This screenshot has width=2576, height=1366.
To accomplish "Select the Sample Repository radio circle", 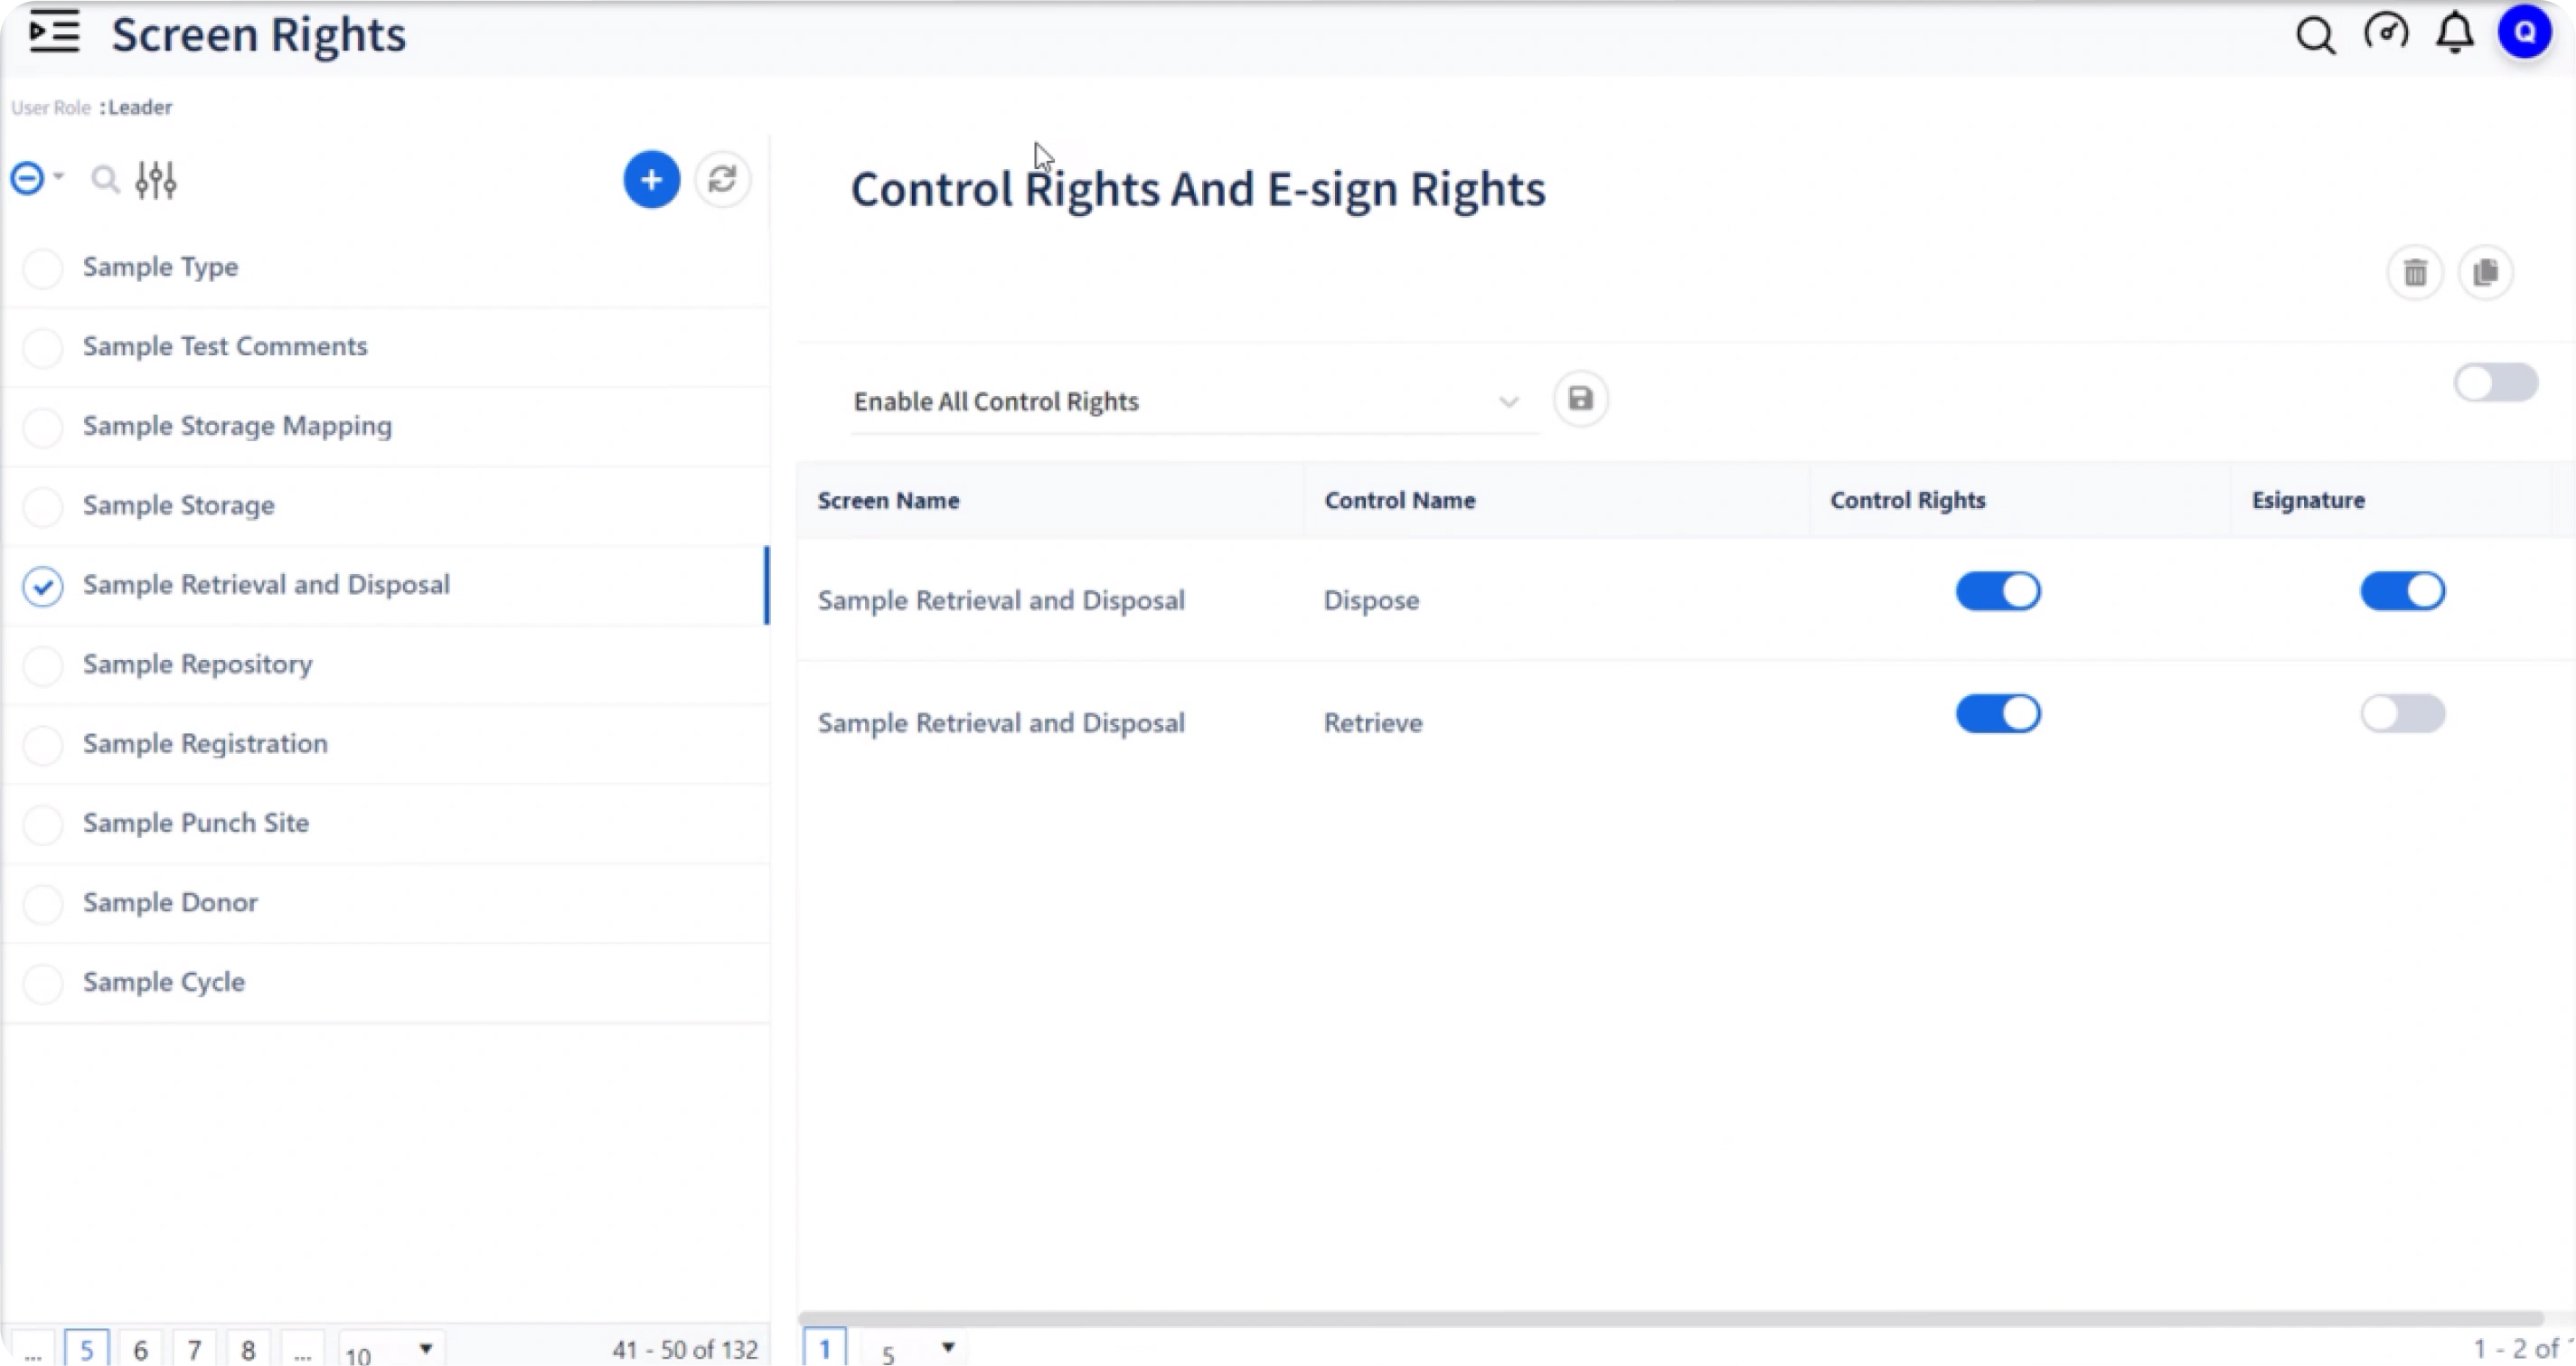I will [x=43, y=665].
